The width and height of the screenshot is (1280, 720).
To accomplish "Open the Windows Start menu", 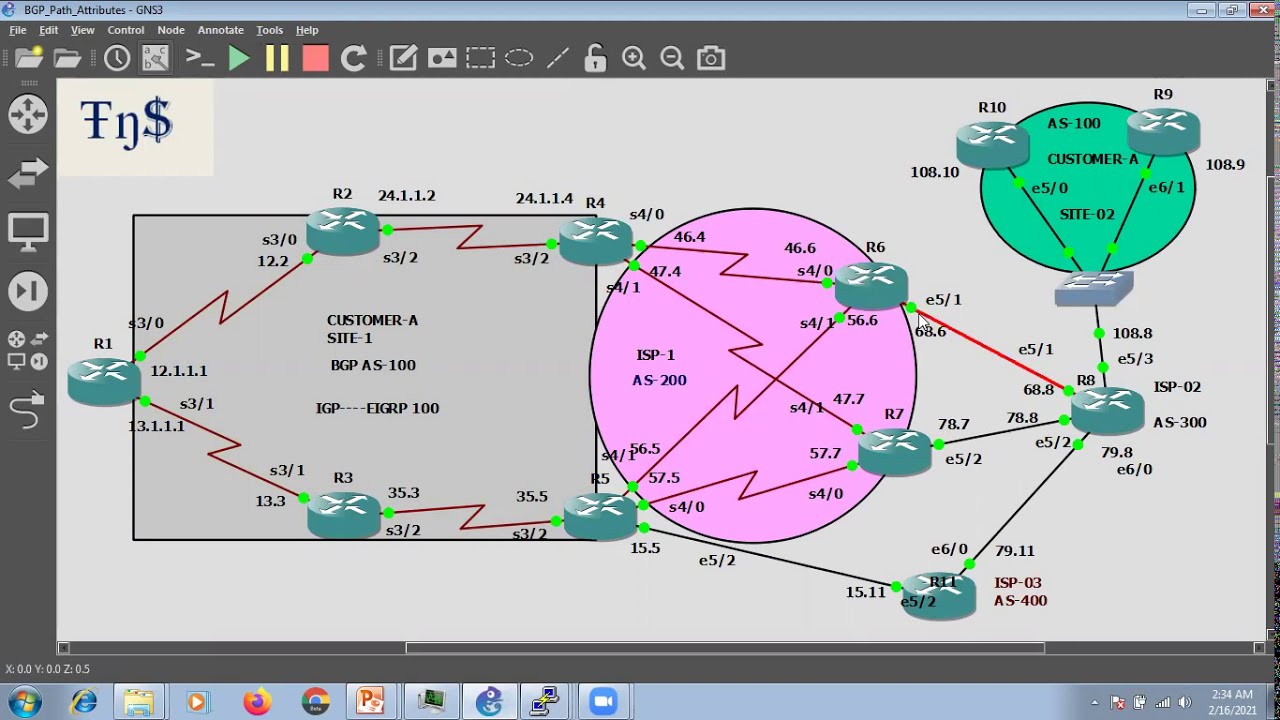I will (24, 702).
